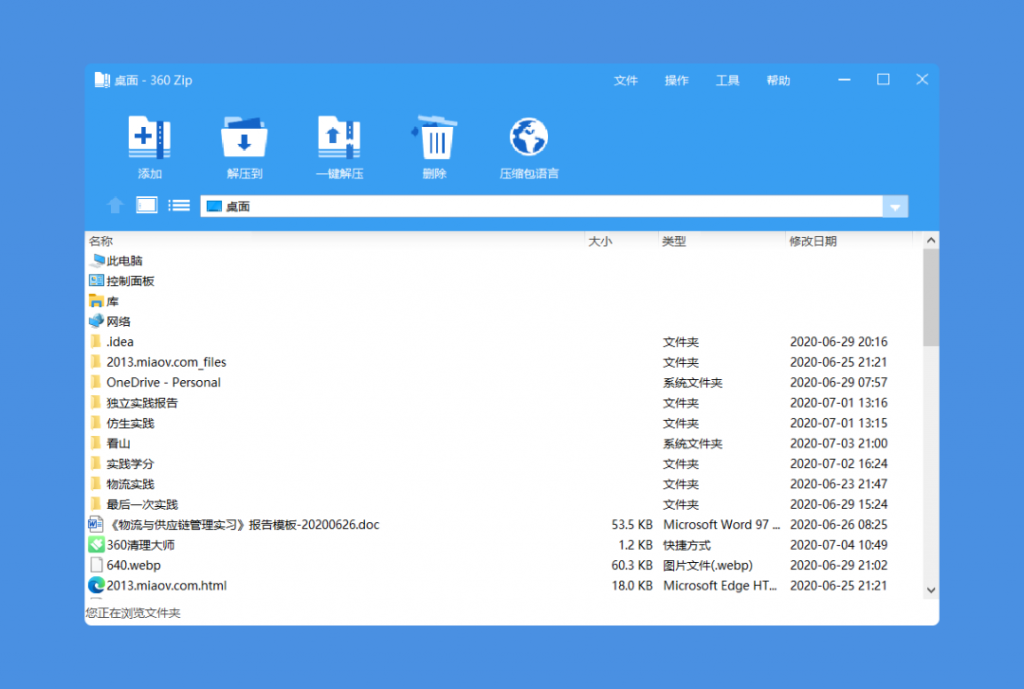
Task: Switch to large icon view button
Action: (x=147, y=206)
